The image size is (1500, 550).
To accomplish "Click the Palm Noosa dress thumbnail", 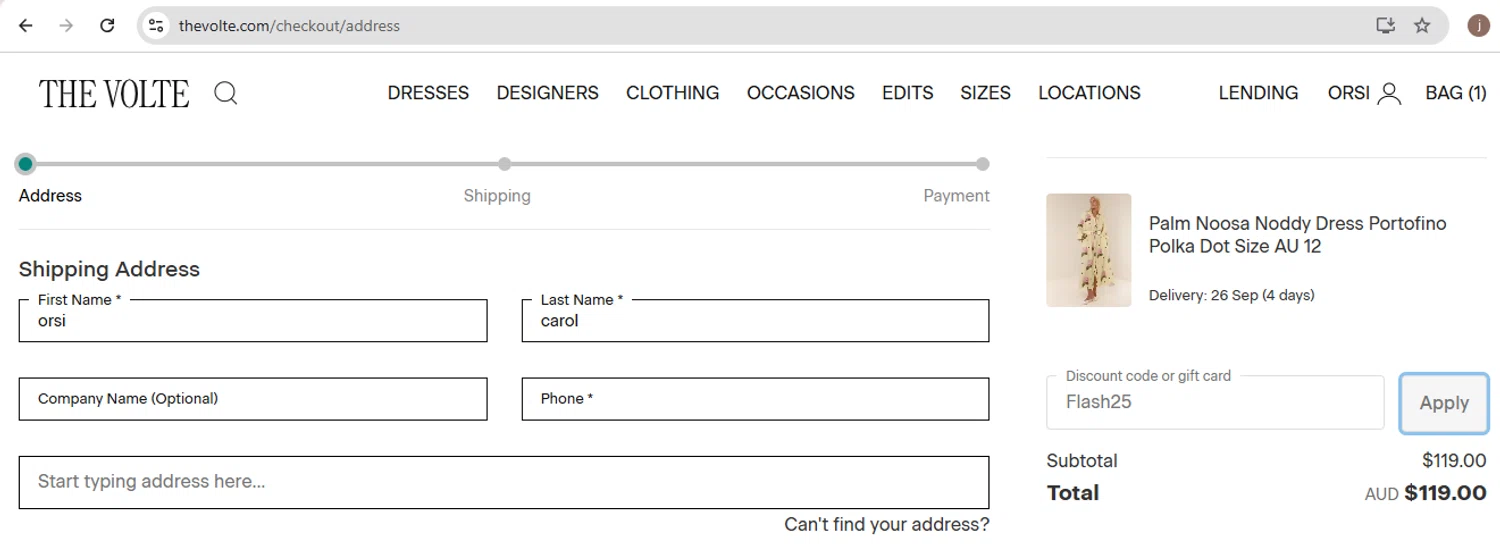I will tap(1088, 250).
